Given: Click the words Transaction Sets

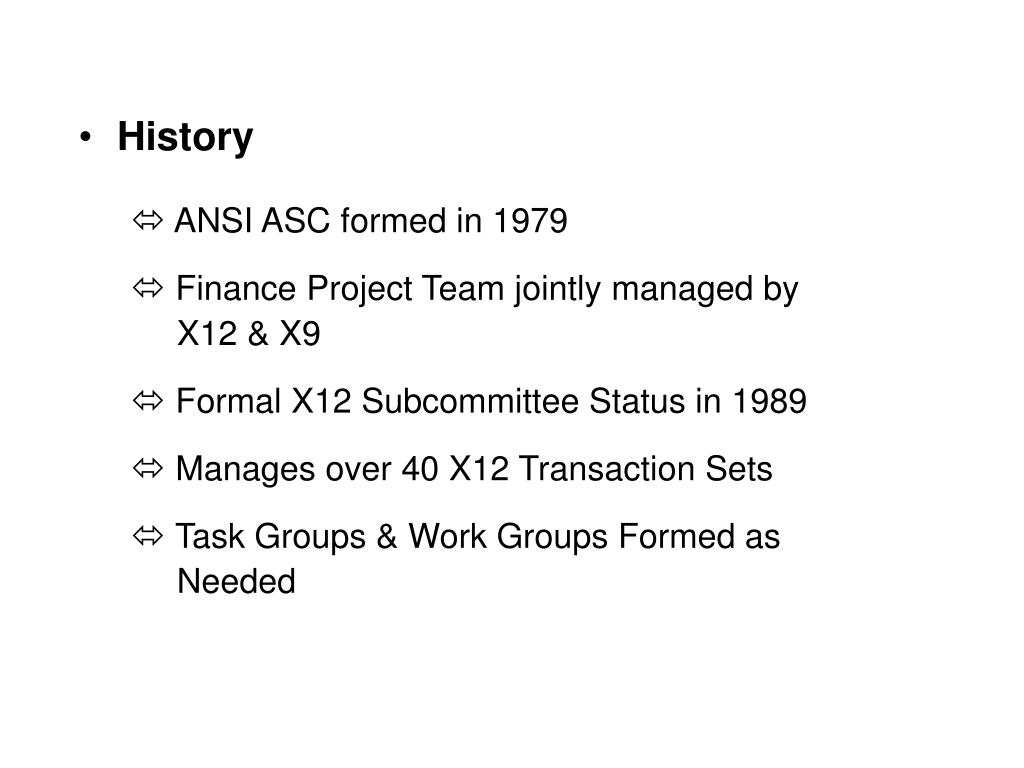Looking at the screenshot, I should pos(645,469).
